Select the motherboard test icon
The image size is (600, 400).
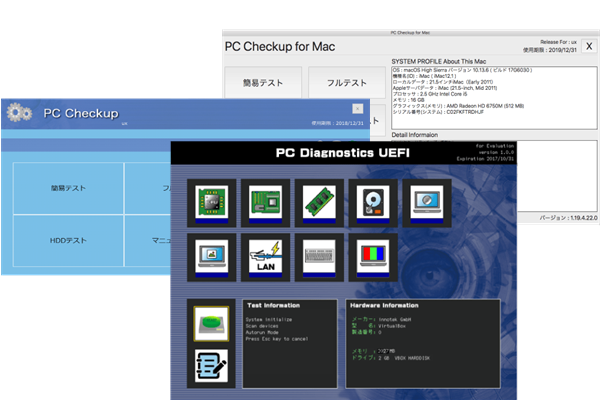pyautogui.click(x=265, y=203)
